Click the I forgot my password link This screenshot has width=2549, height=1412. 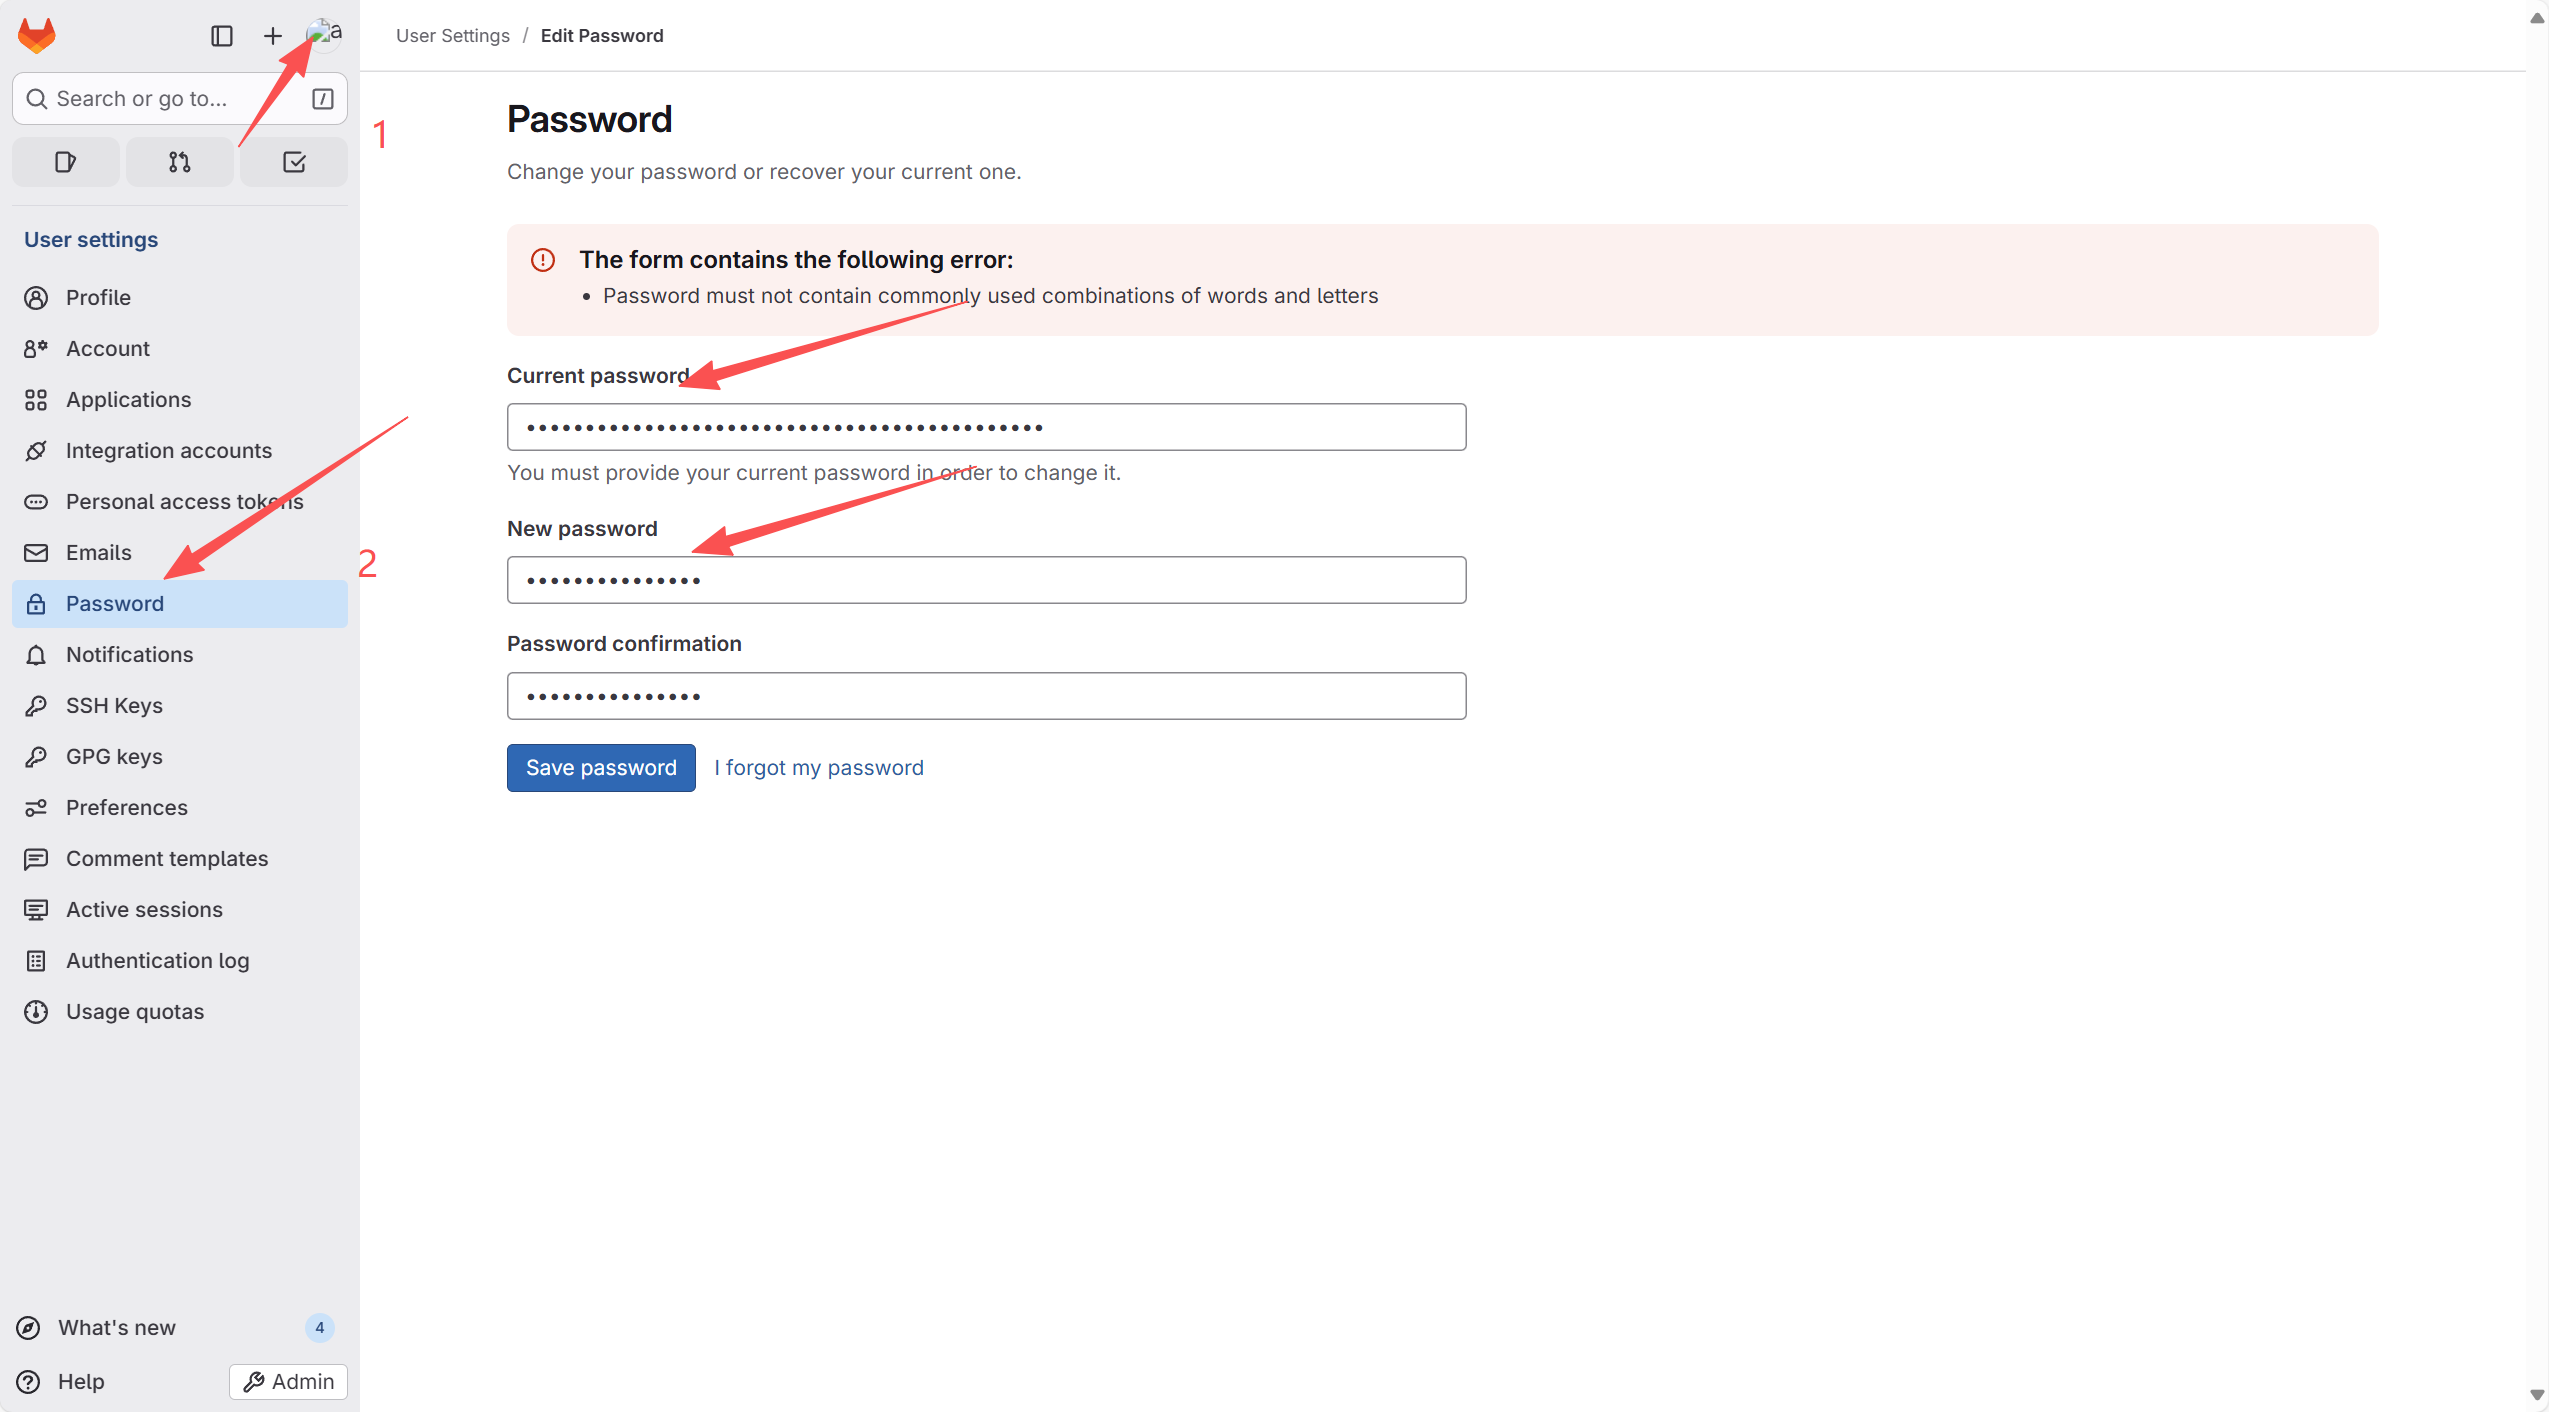[819, 768]
